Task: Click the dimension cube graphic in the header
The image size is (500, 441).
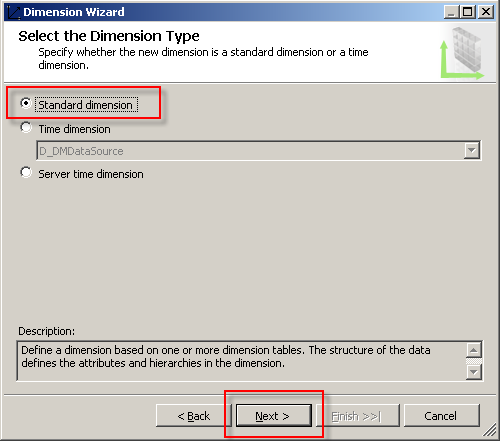Action: pyautogui.click(x=463, y=53)
